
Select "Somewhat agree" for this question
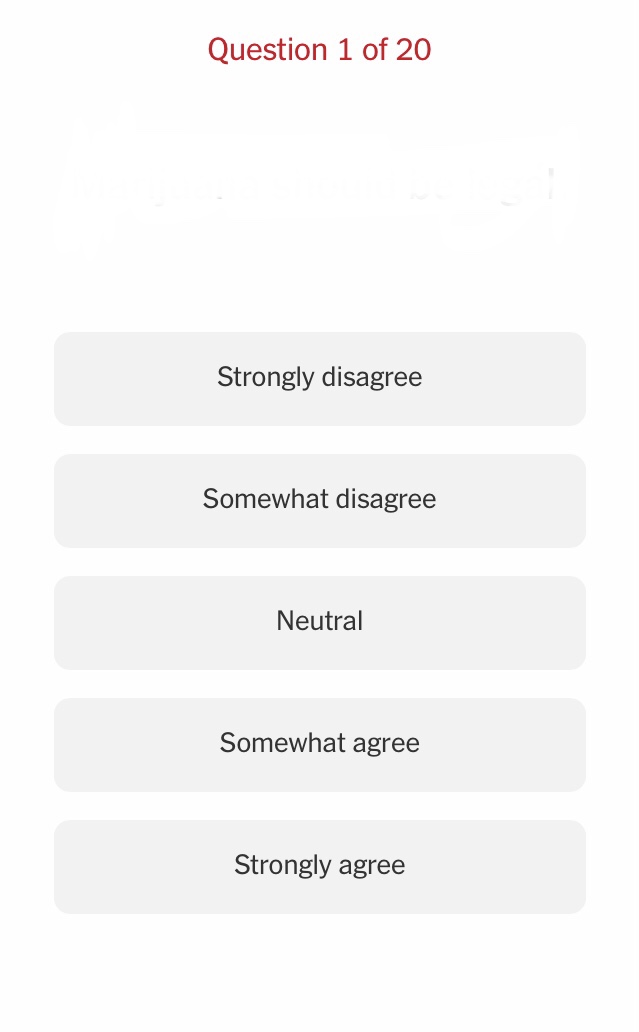[x=320, y=744]
